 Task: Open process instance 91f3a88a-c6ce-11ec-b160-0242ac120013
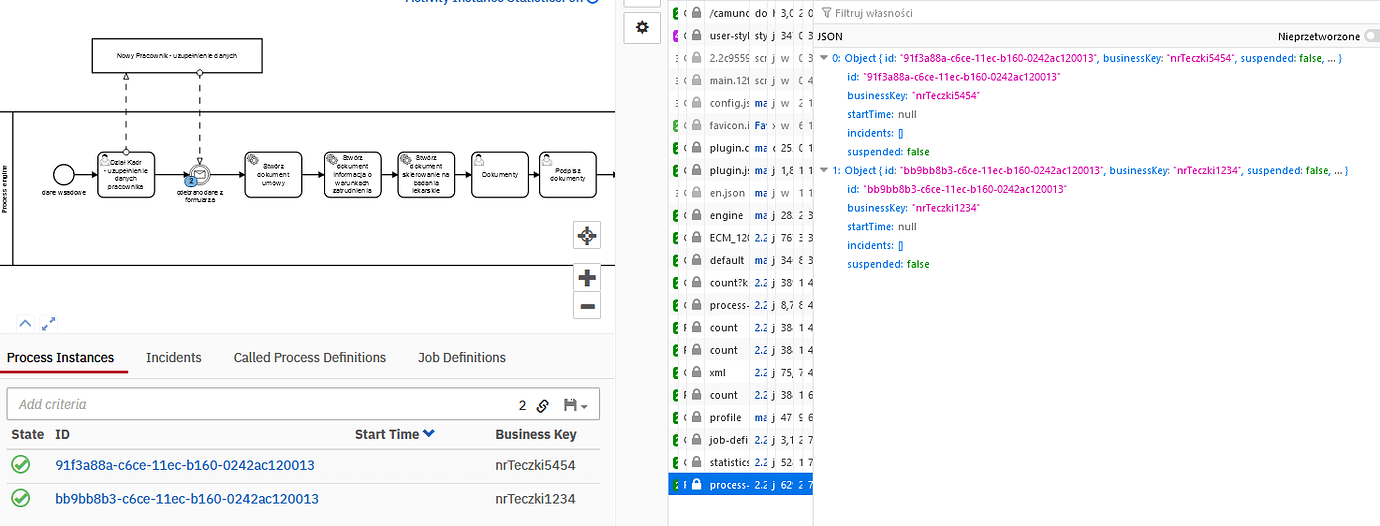pos(184,465)
